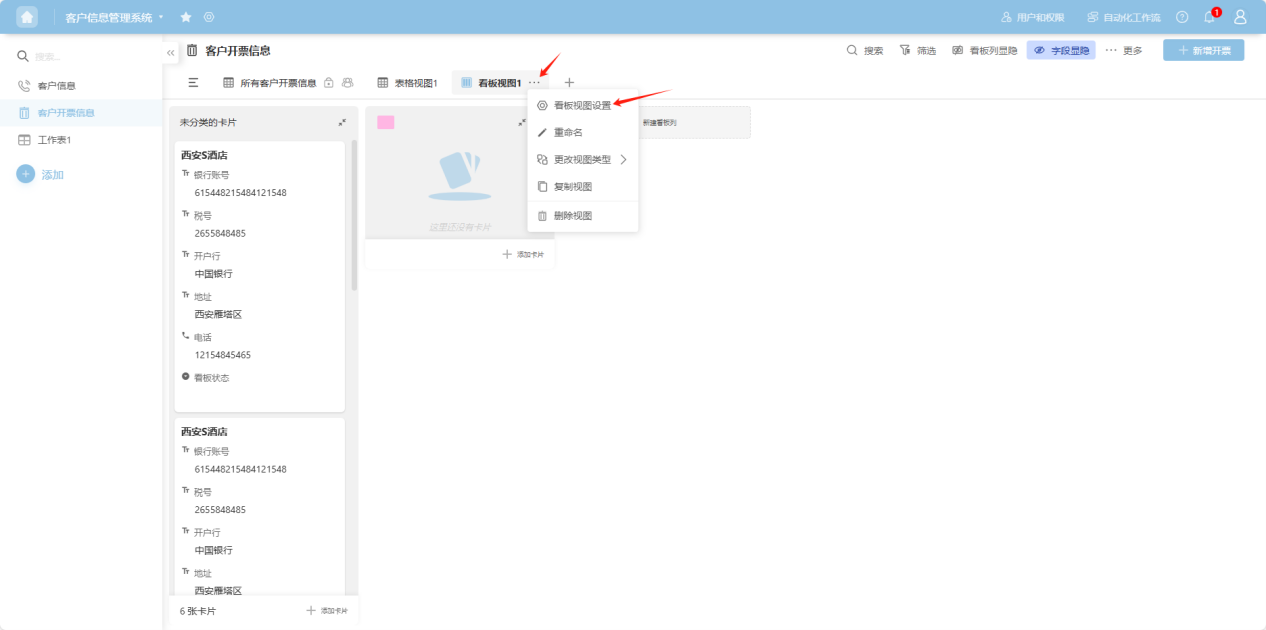Collapse the 未分类的卡片 column
Viewport: 1266px width, 630px height.
point(342,122)
